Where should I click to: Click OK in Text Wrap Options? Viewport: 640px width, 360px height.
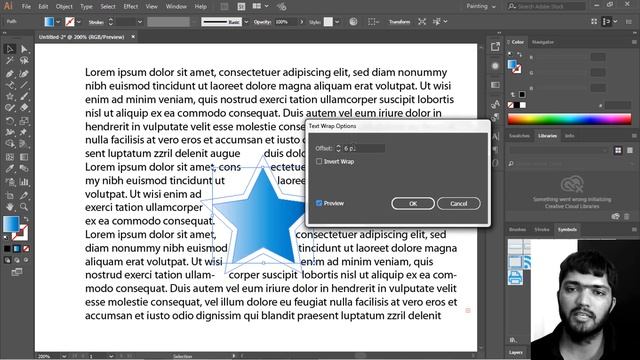click(x=413, y=204)
